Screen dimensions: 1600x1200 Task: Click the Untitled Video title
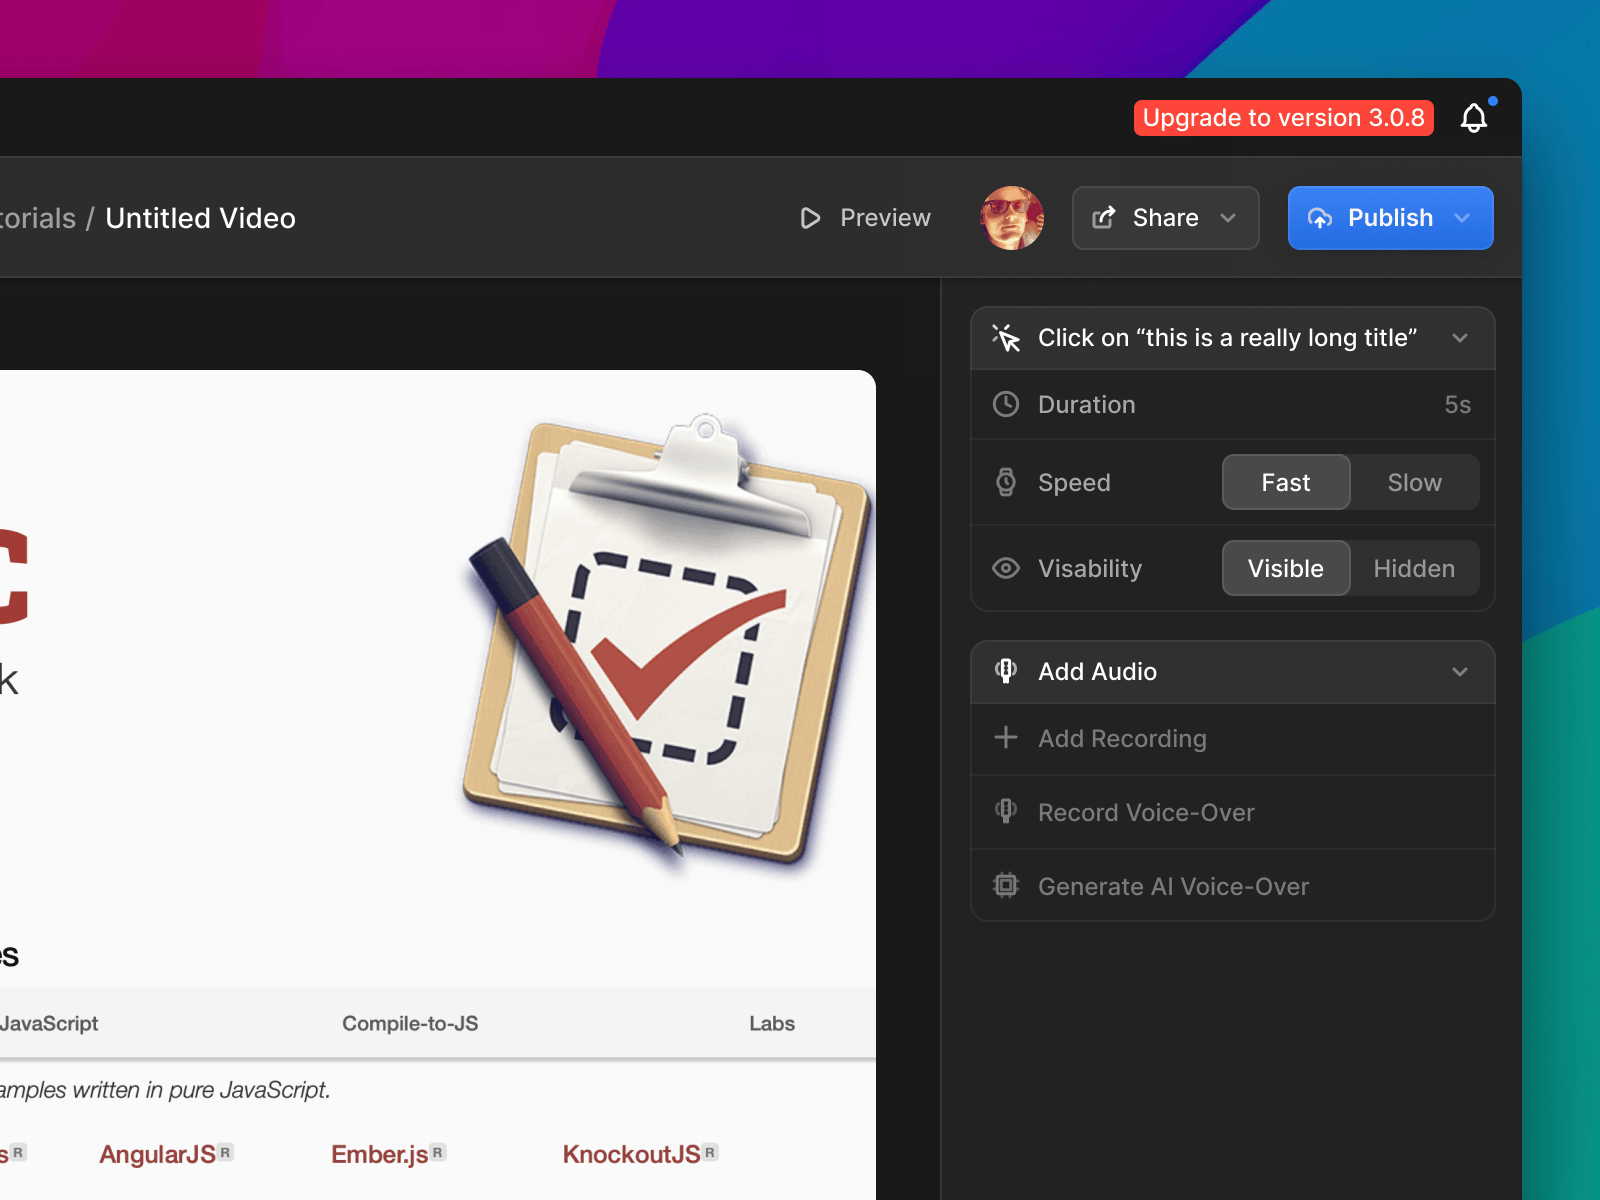coord(200,218)
